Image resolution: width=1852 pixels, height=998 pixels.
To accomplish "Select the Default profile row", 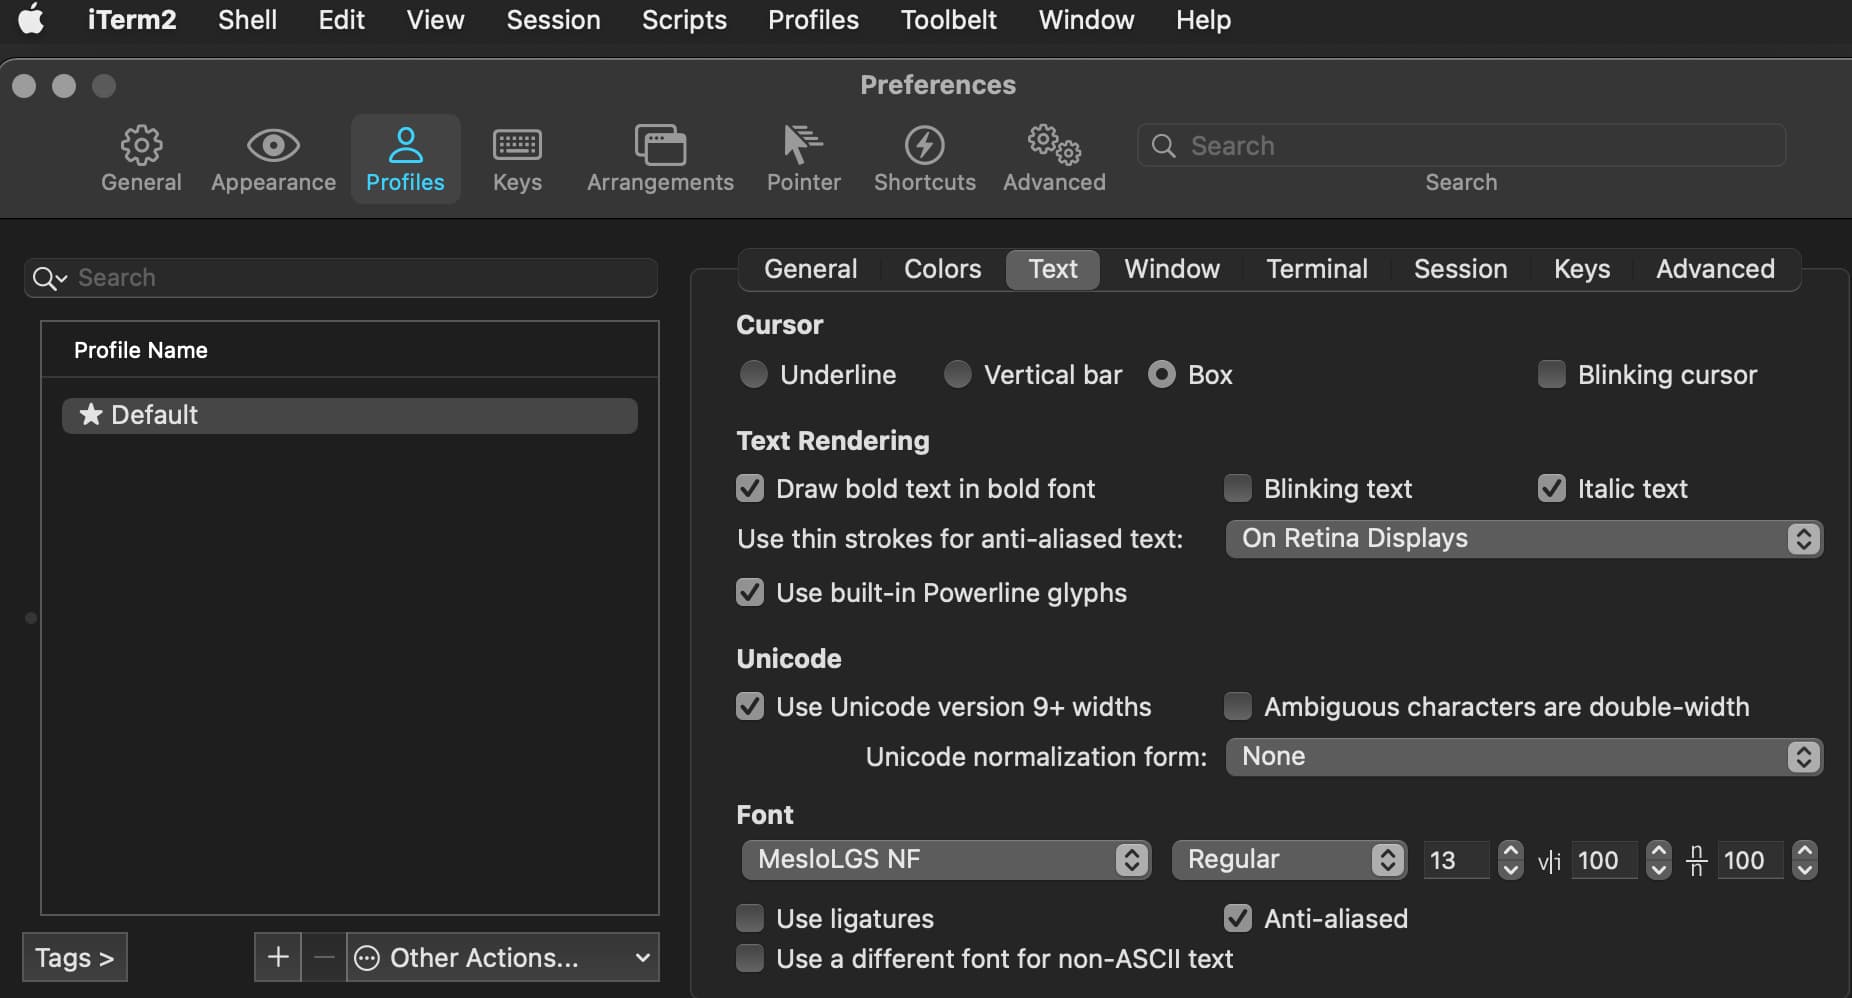I will (350, 415).
